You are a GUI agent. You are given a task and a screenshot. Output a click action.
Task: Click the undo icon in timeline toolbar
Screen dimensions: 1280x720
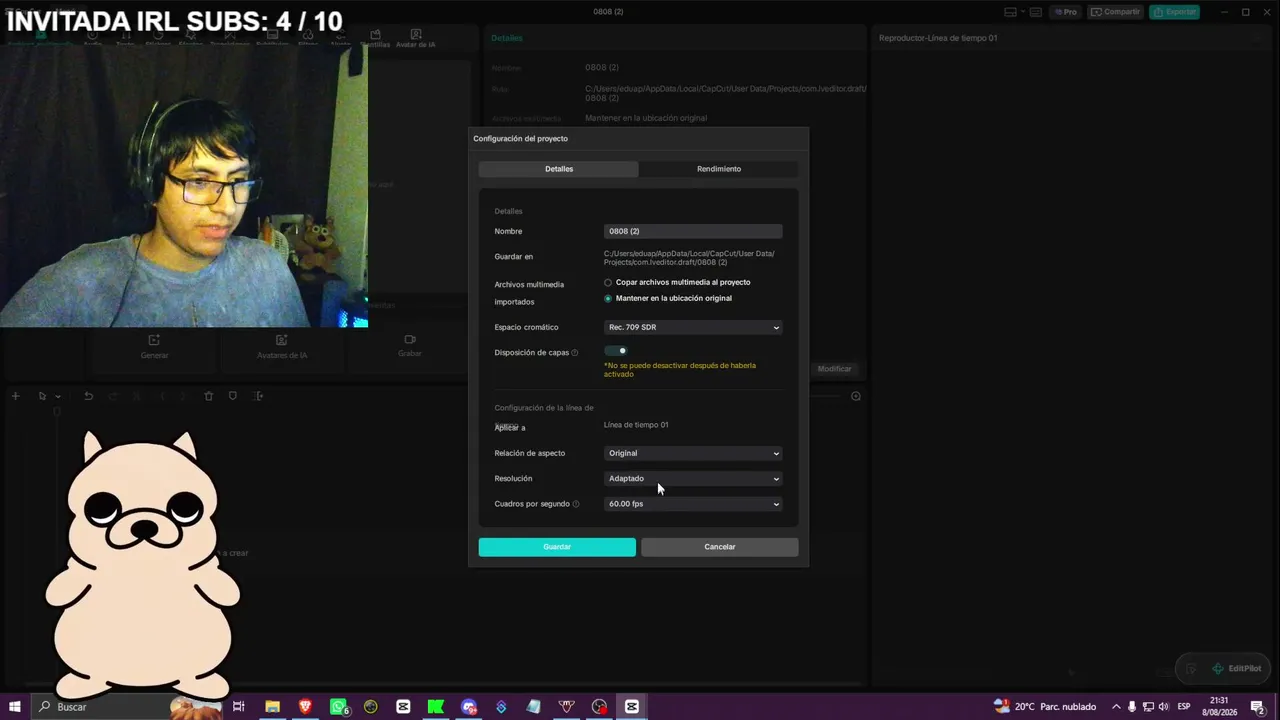[x=88, y=396]
